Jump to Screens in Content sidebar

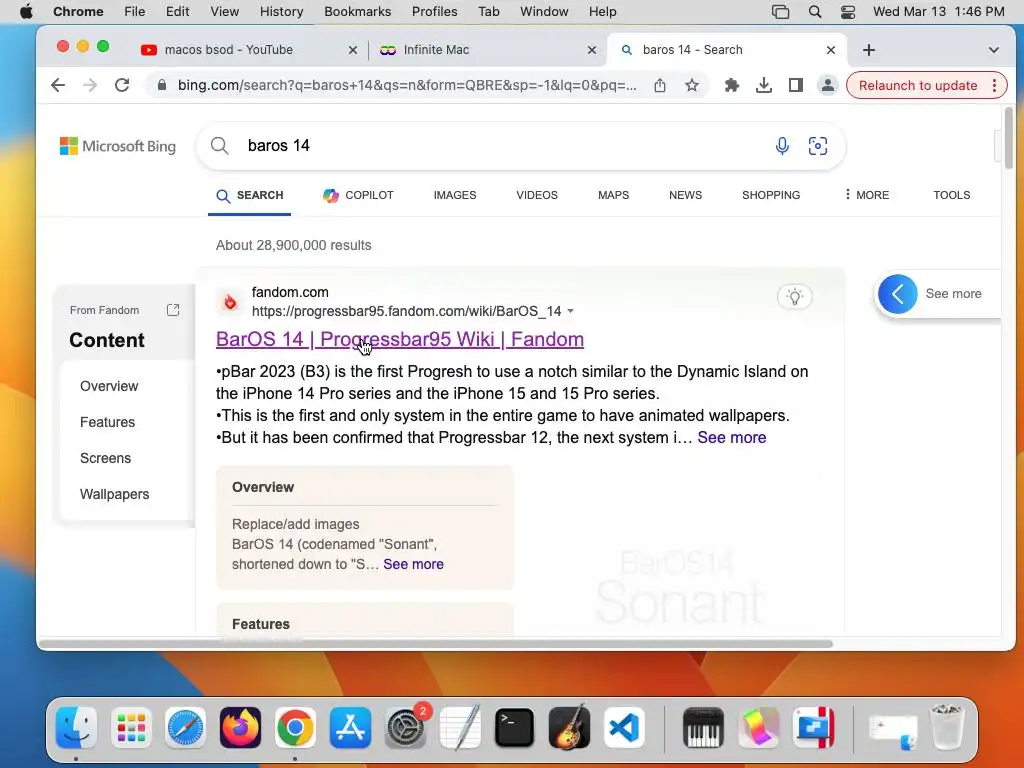[x=105, y=458]
